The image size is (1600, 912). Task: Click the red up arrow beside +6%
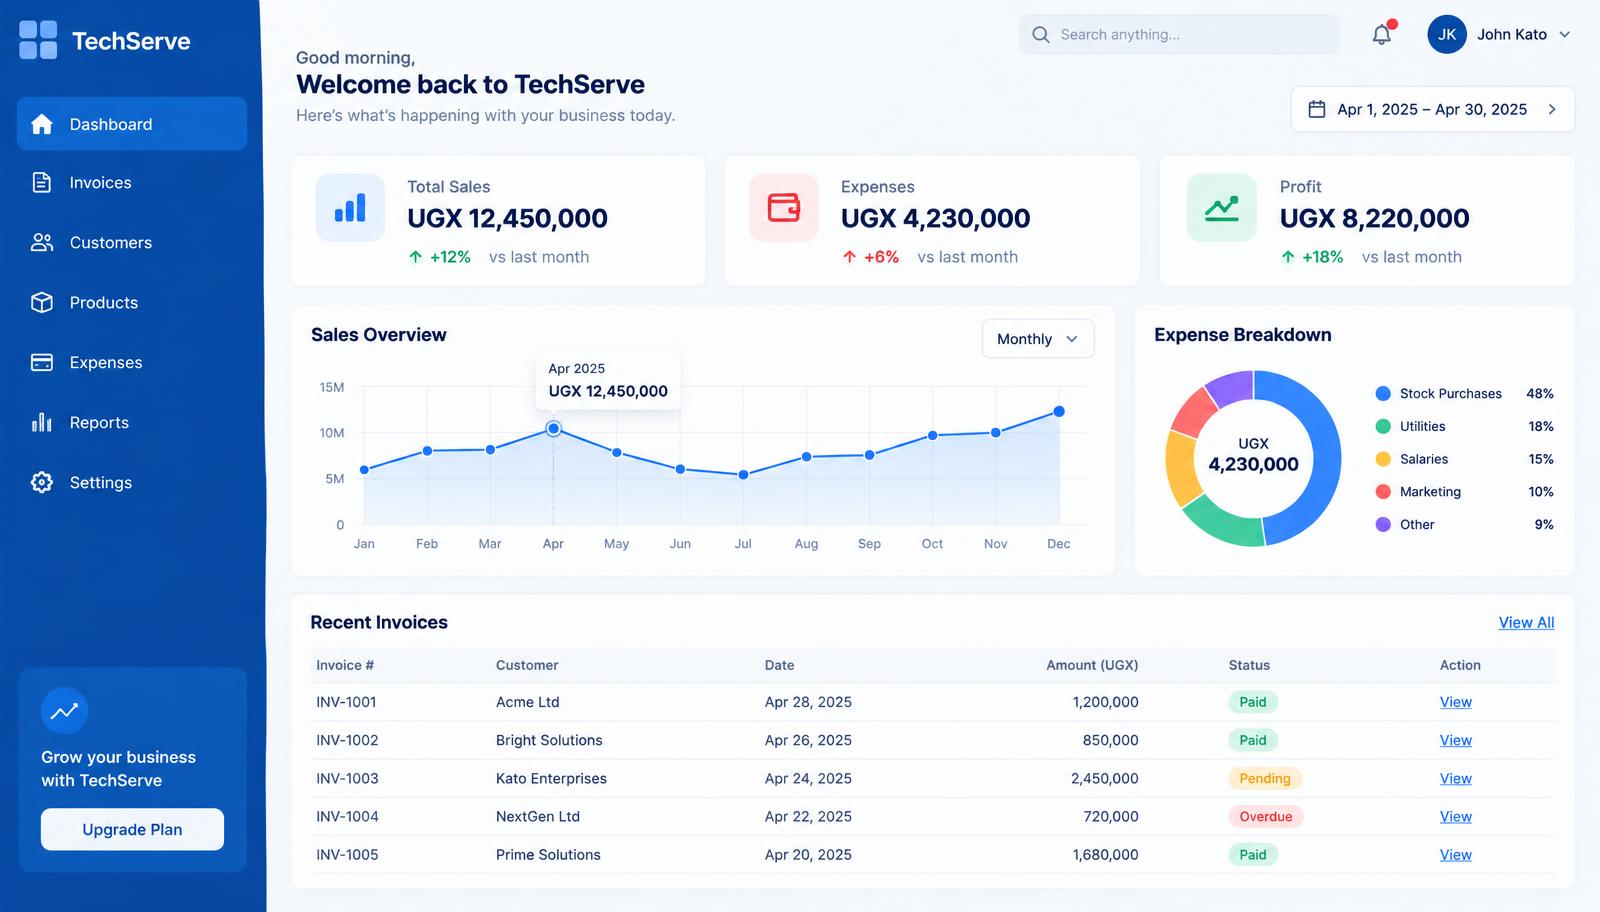(x=849, y=257)
